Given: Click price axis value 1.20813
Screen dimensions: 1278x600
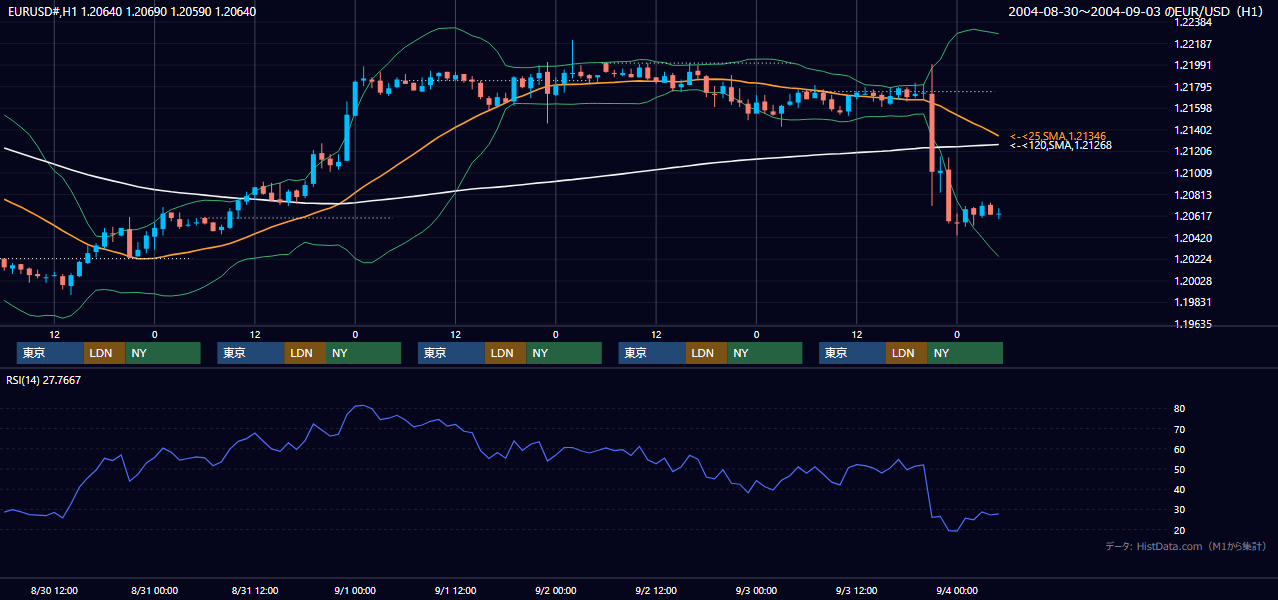Looking at the screenshot, I should click(x=1194, y=195).
